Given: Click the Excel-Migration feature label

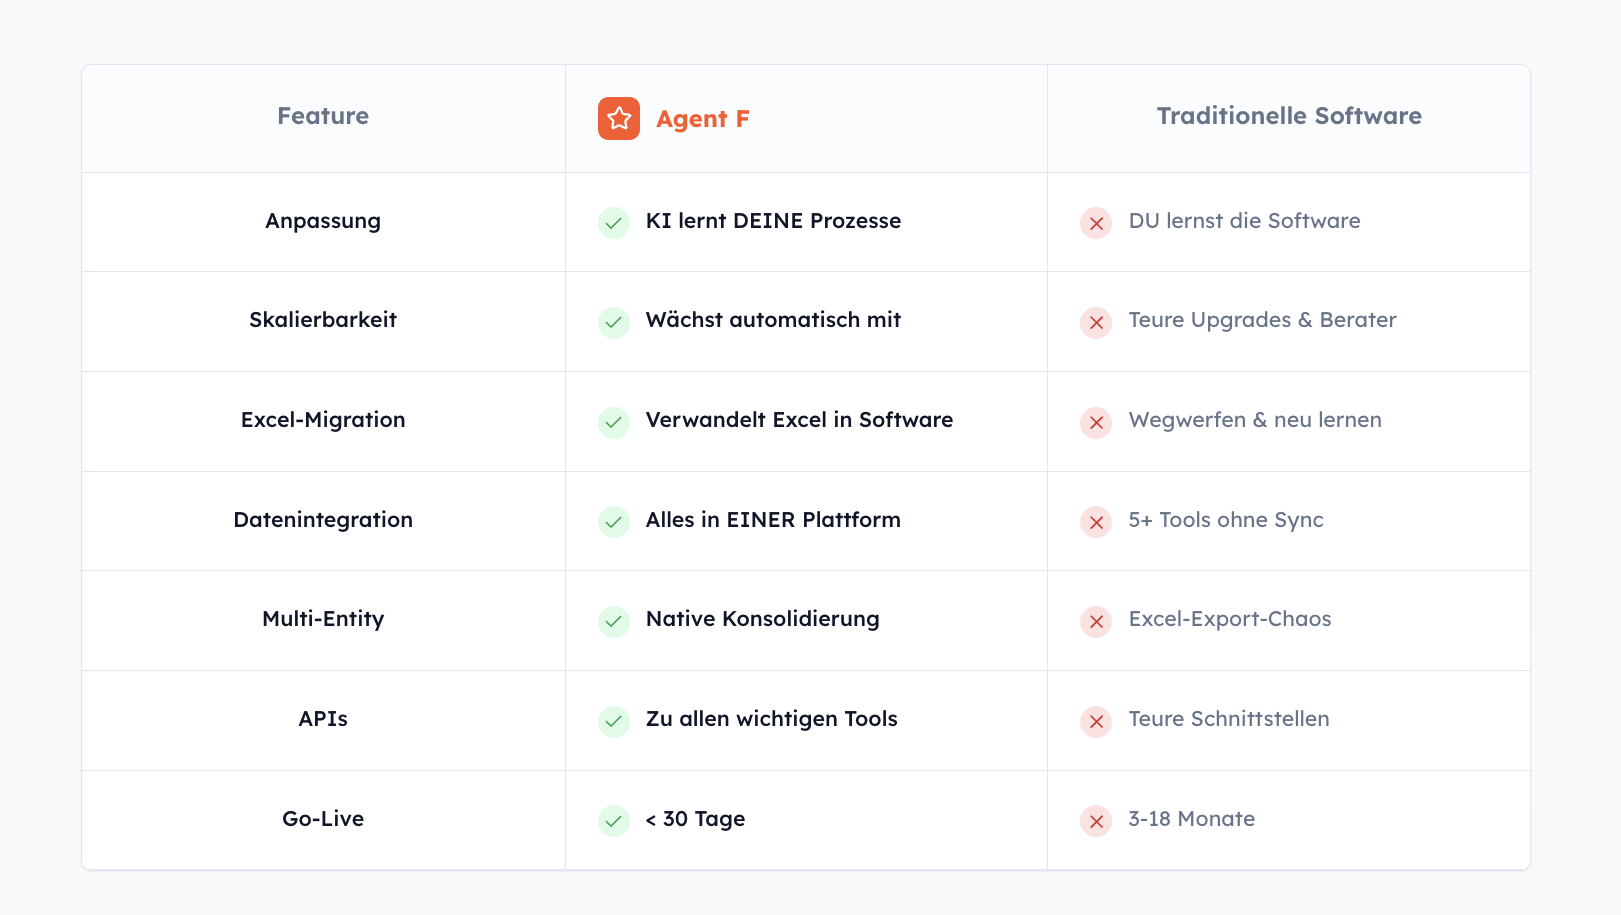Looking at the screenshot, I should (323, 420).
